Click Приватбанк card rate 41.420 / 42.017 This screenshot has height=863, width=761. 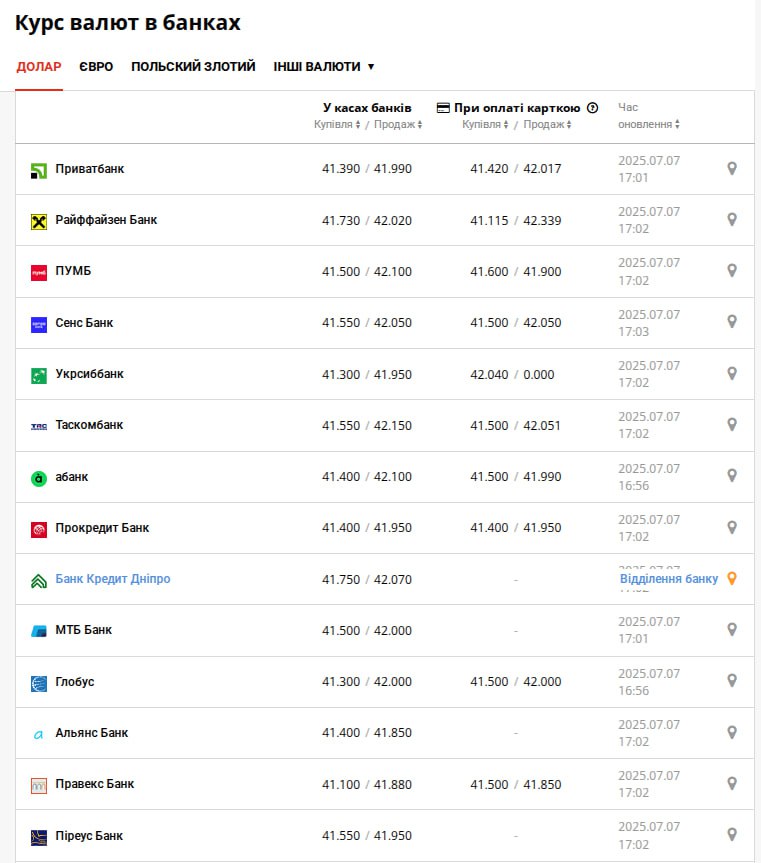pos(516,169)
